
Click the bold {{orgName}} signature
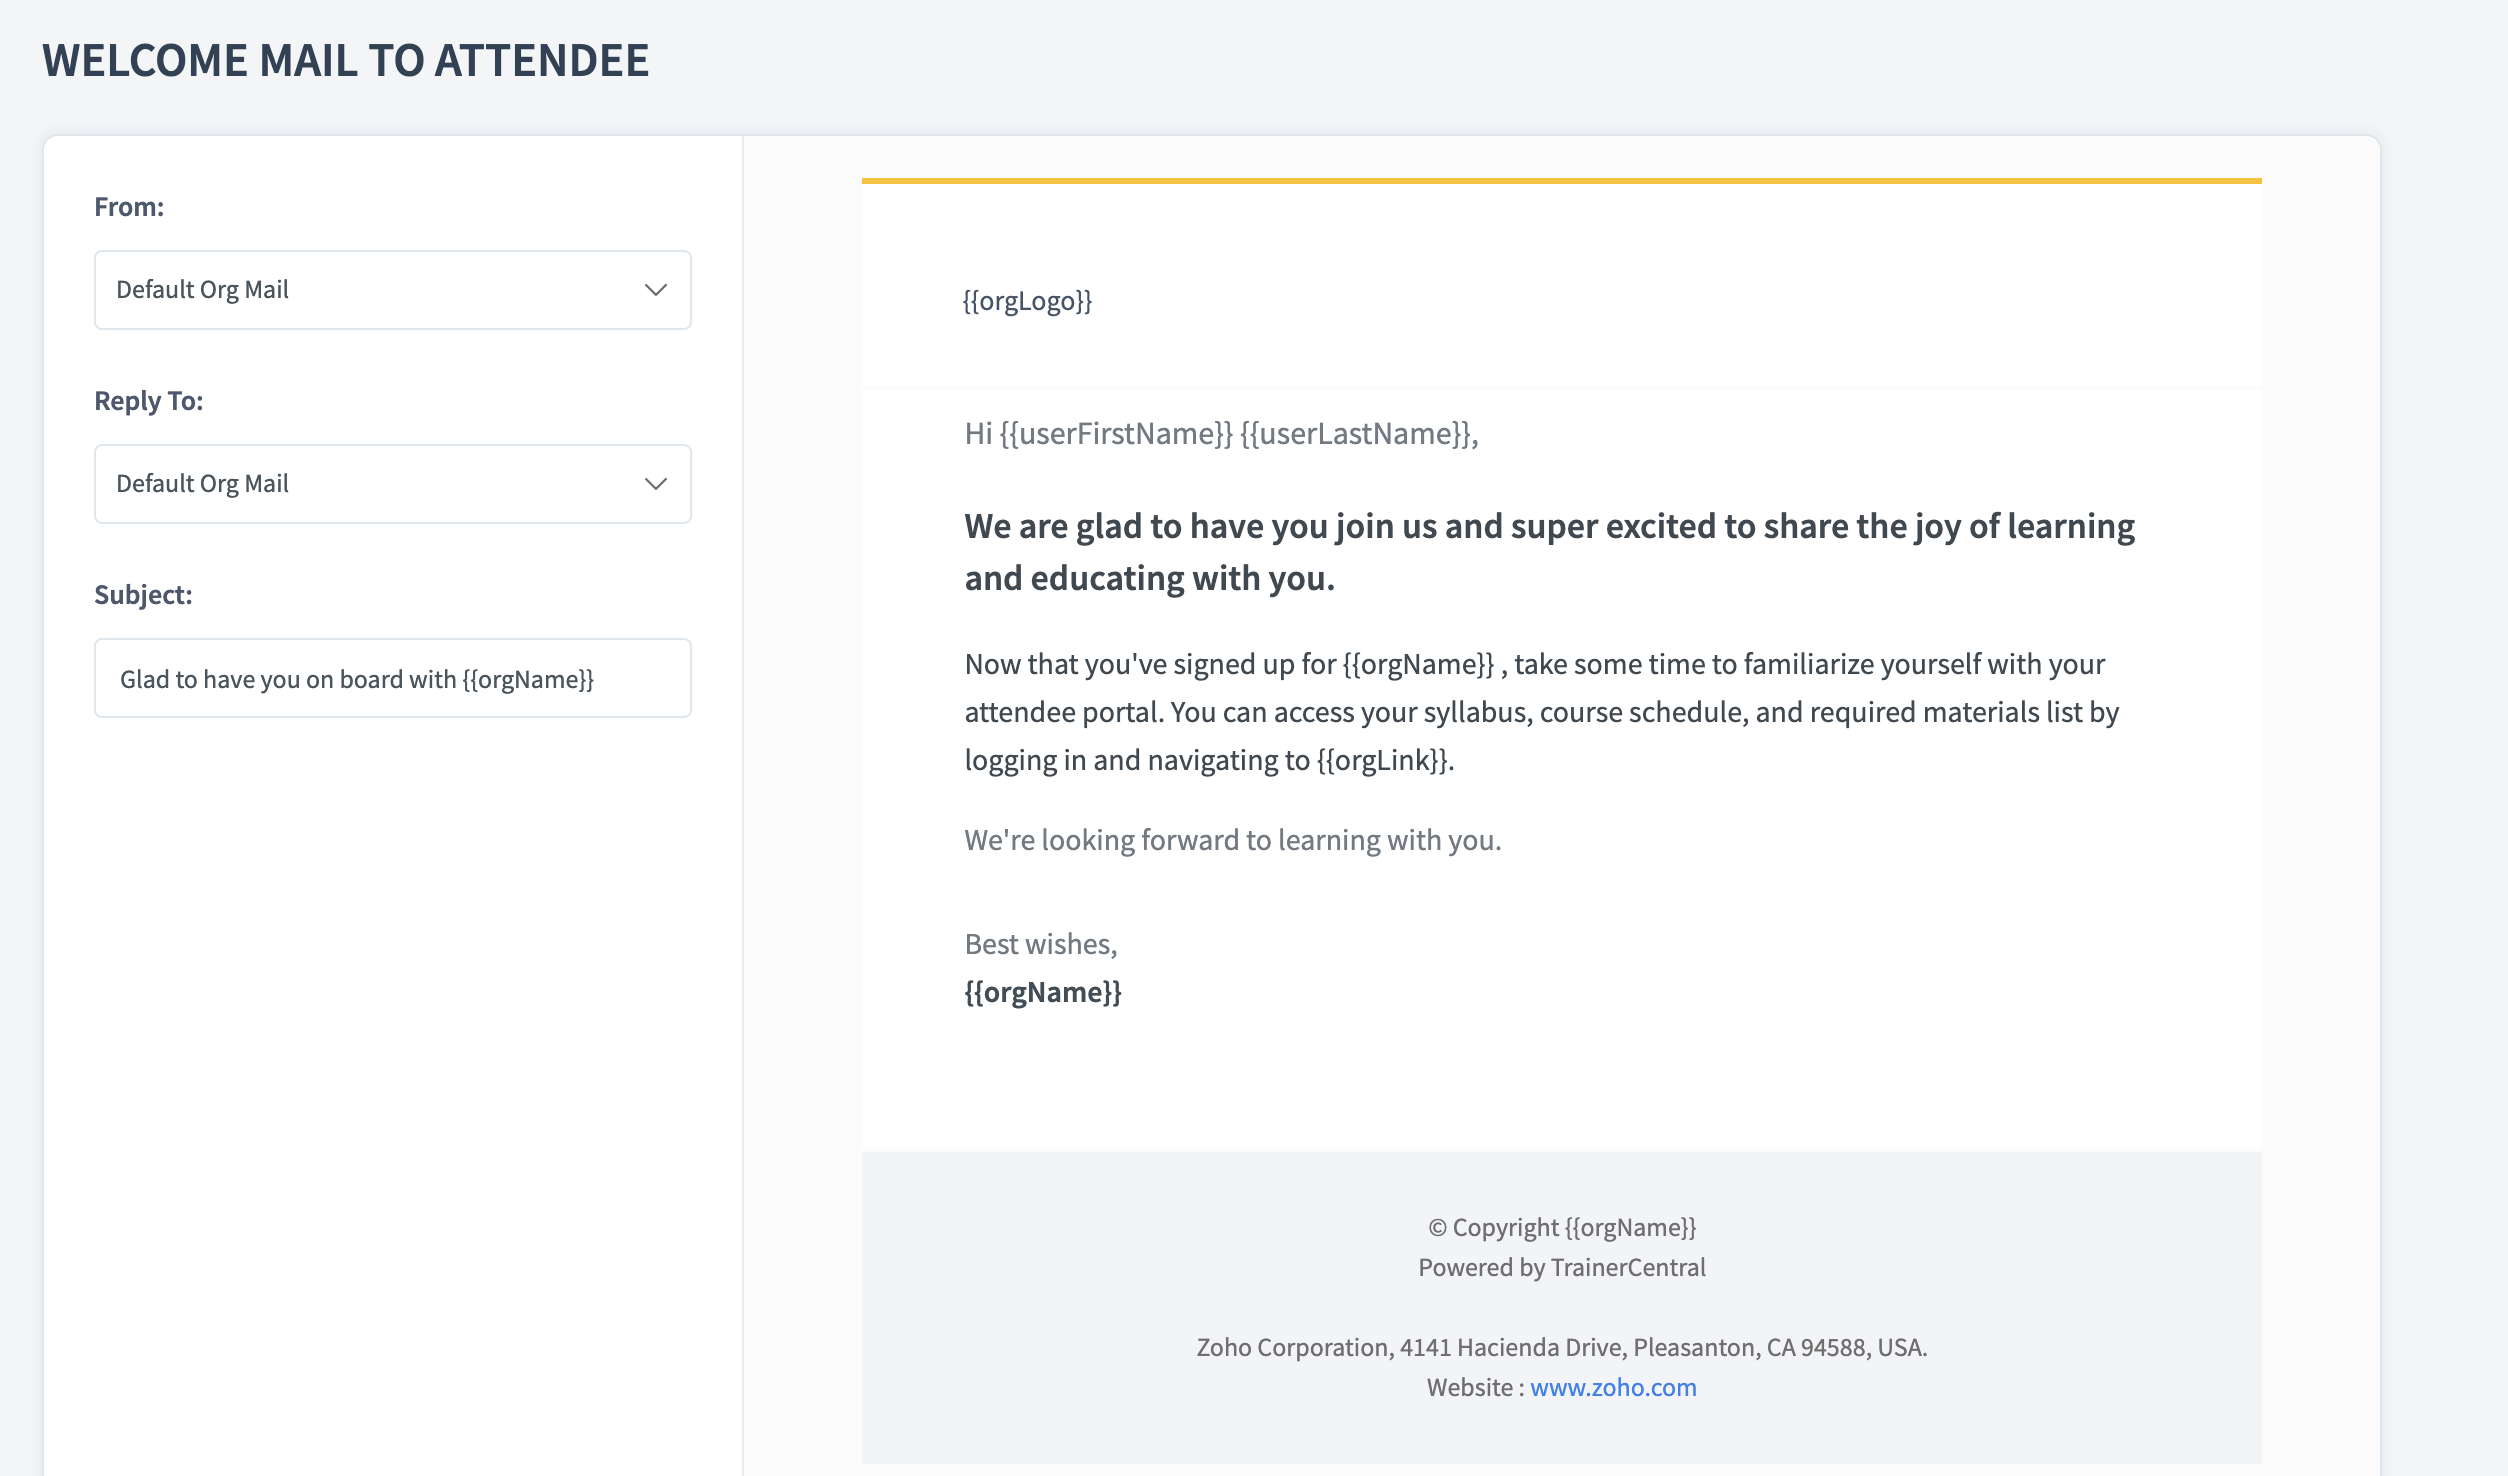(1042, 993)
